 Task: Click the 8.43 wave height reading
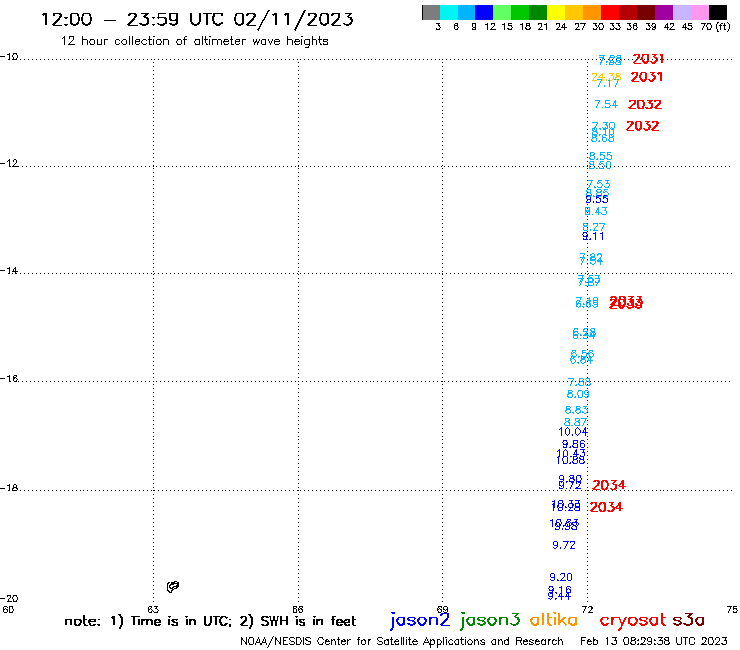596,211
